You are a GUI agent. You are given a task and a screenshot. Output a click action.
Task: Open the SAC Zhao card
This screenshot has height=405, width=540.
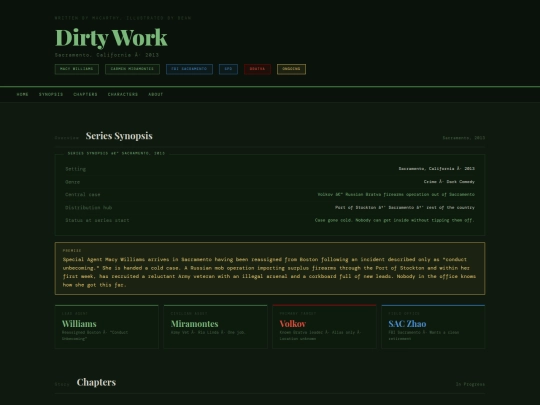coord(433,326)
